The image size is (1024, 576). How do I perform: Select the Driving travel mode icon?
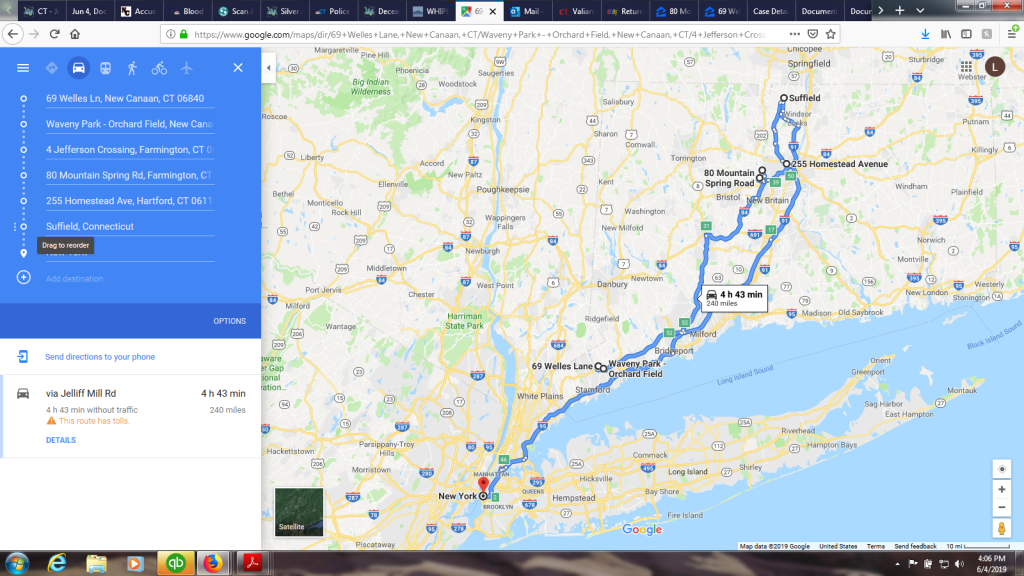pyautogui.click(x=78, y=68)
